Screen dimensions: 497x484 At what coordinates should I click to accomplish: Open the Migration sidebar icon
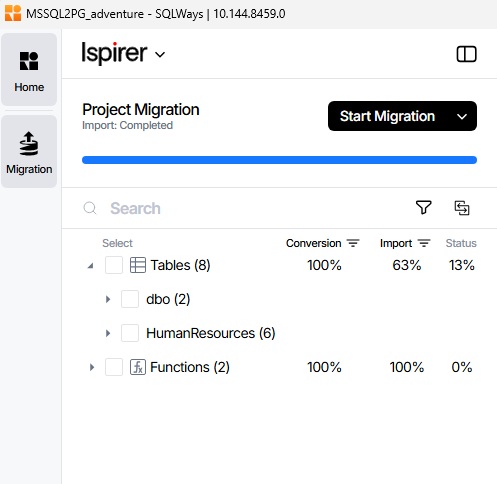click(29, 151)
